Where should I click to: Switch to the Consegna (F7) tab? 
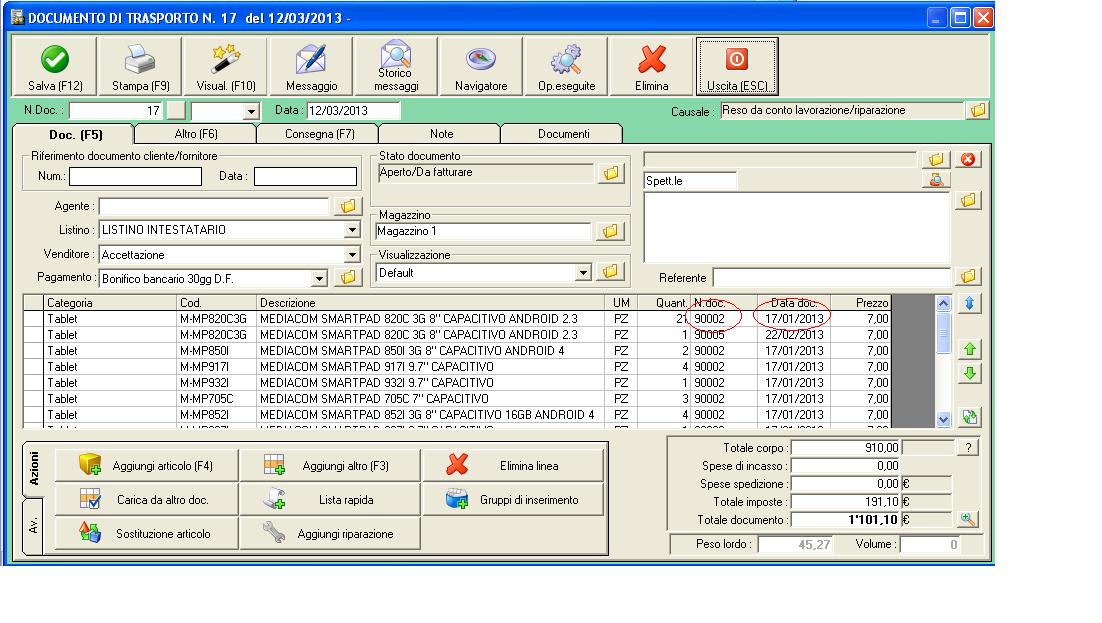click(x=318, y=134)
